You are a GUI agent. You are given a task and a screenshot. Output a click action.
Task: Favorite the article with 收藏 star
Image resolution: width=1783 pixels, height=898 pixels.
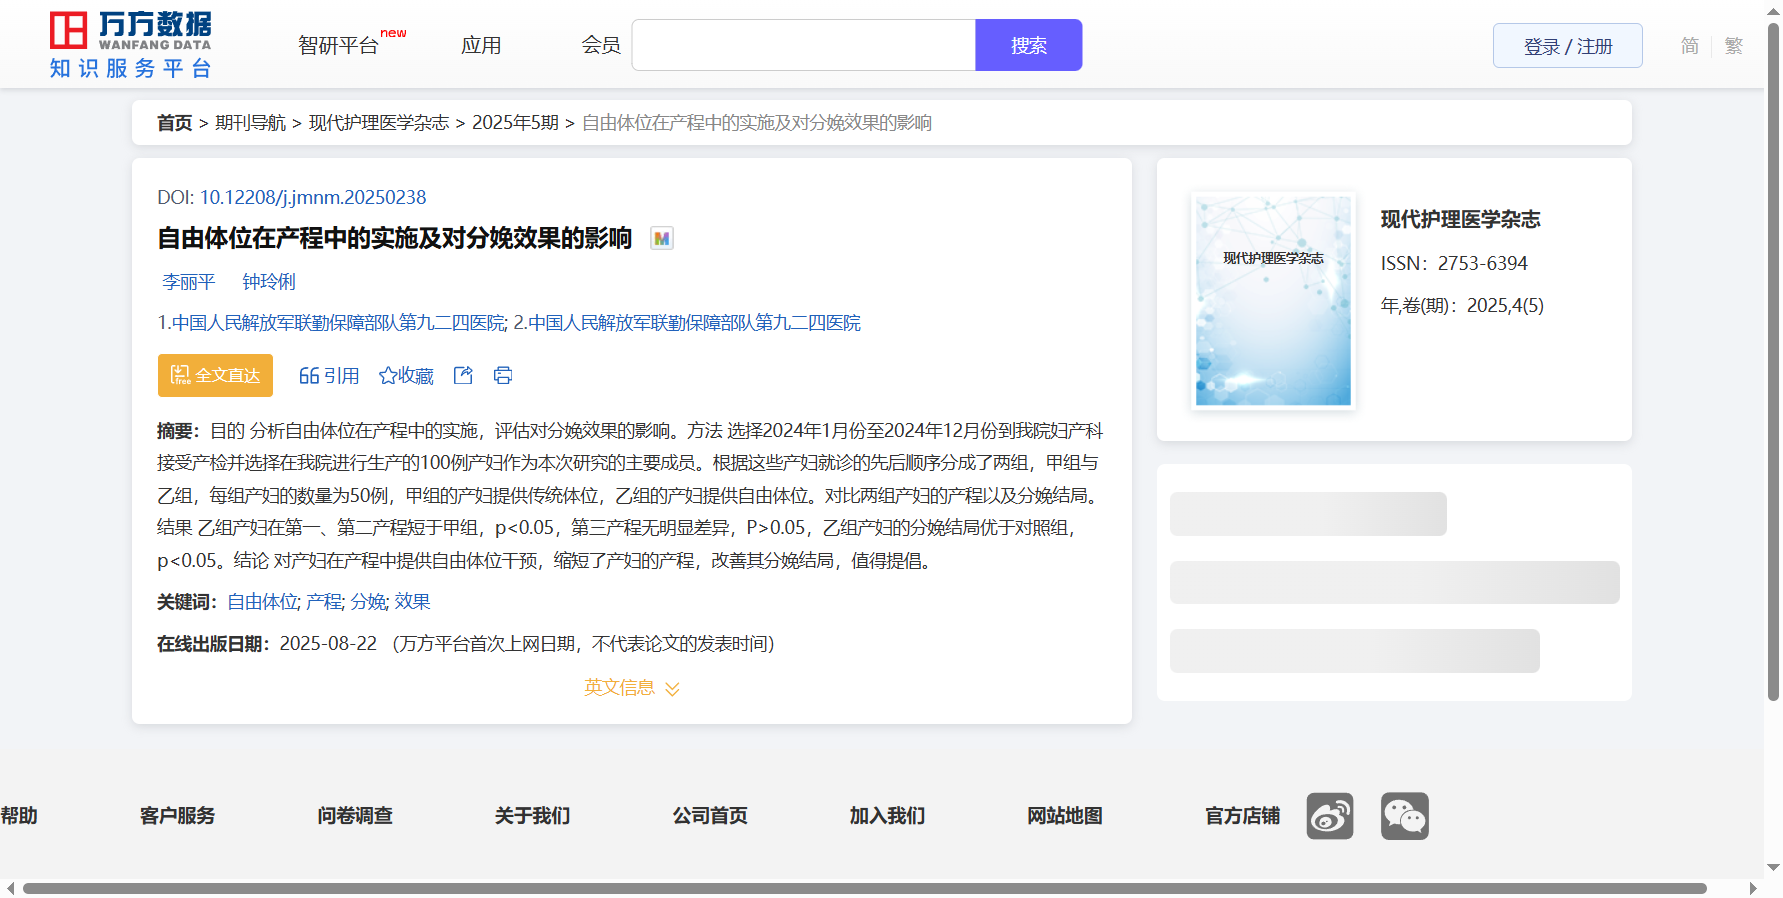click(x=406, y=375)
